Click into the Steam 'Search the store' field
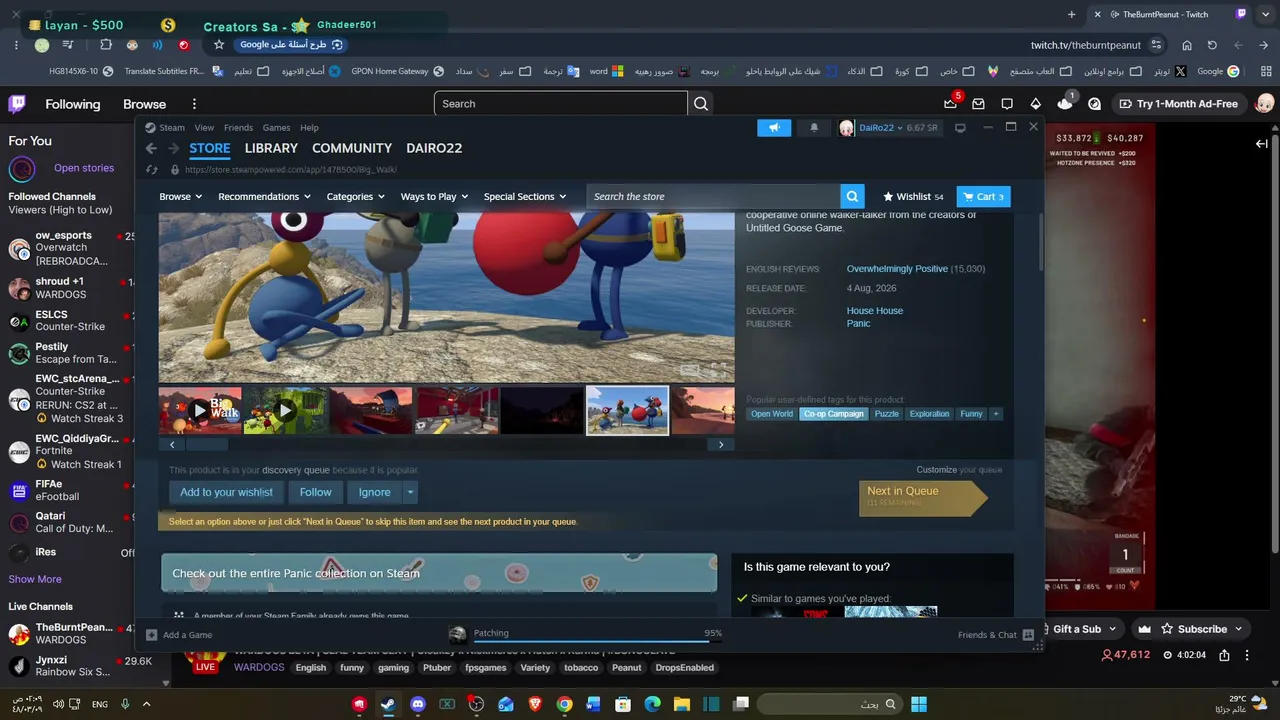 click(714, 197)
